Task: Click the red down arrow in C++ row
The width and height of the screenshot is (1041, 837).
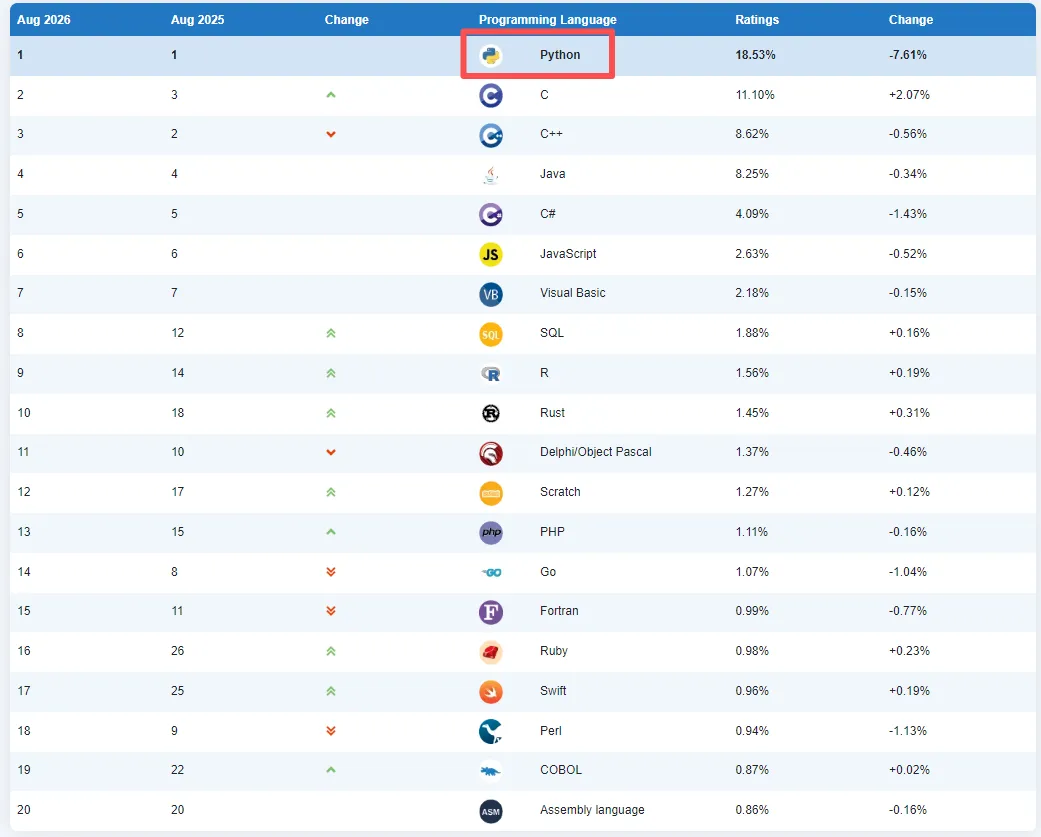Action: tap(331, 134)
